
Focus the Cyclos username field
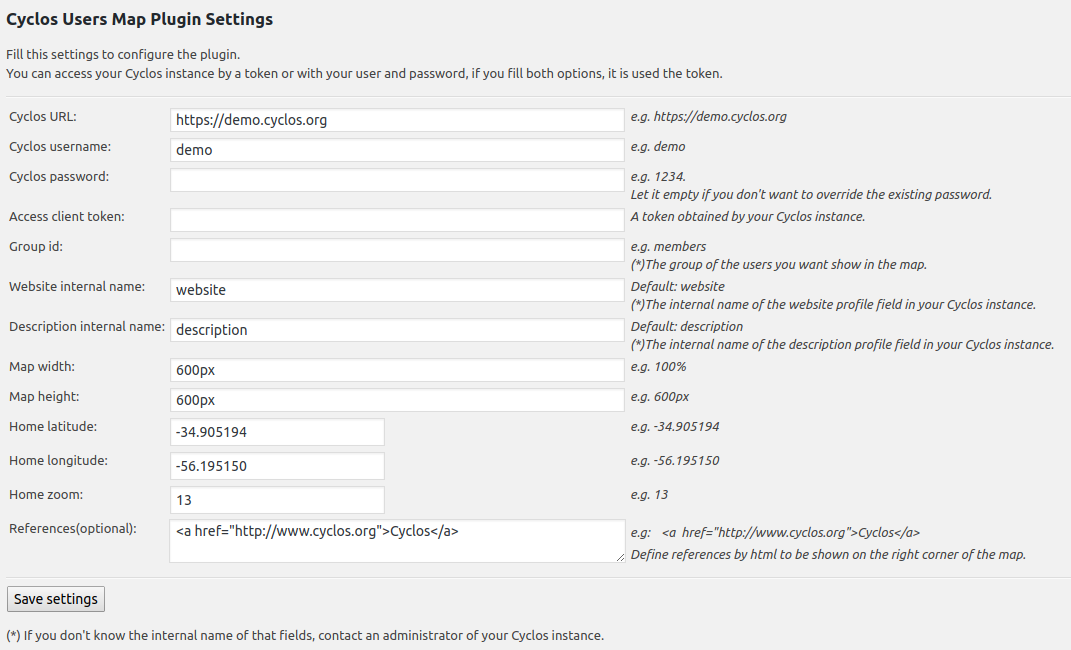(397, 150)
